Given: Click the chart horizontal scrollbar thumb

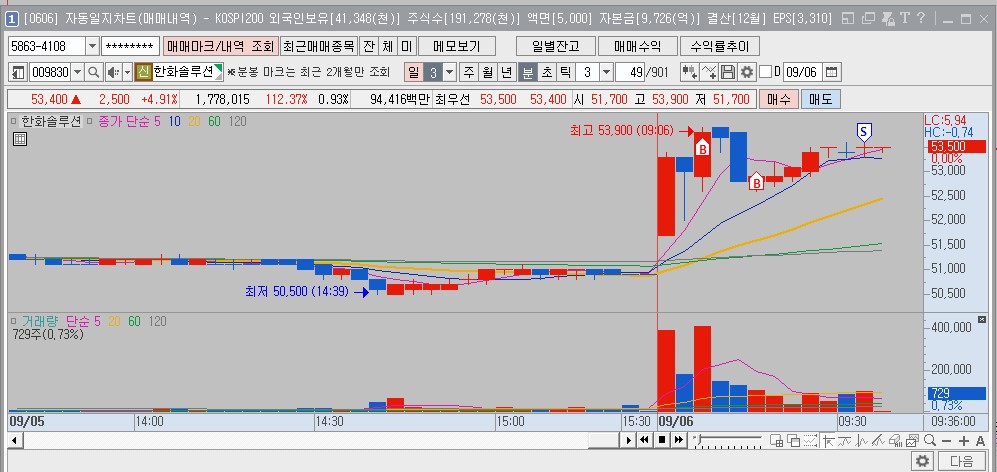Looking at the screenshot, I should tap(603, 440).
